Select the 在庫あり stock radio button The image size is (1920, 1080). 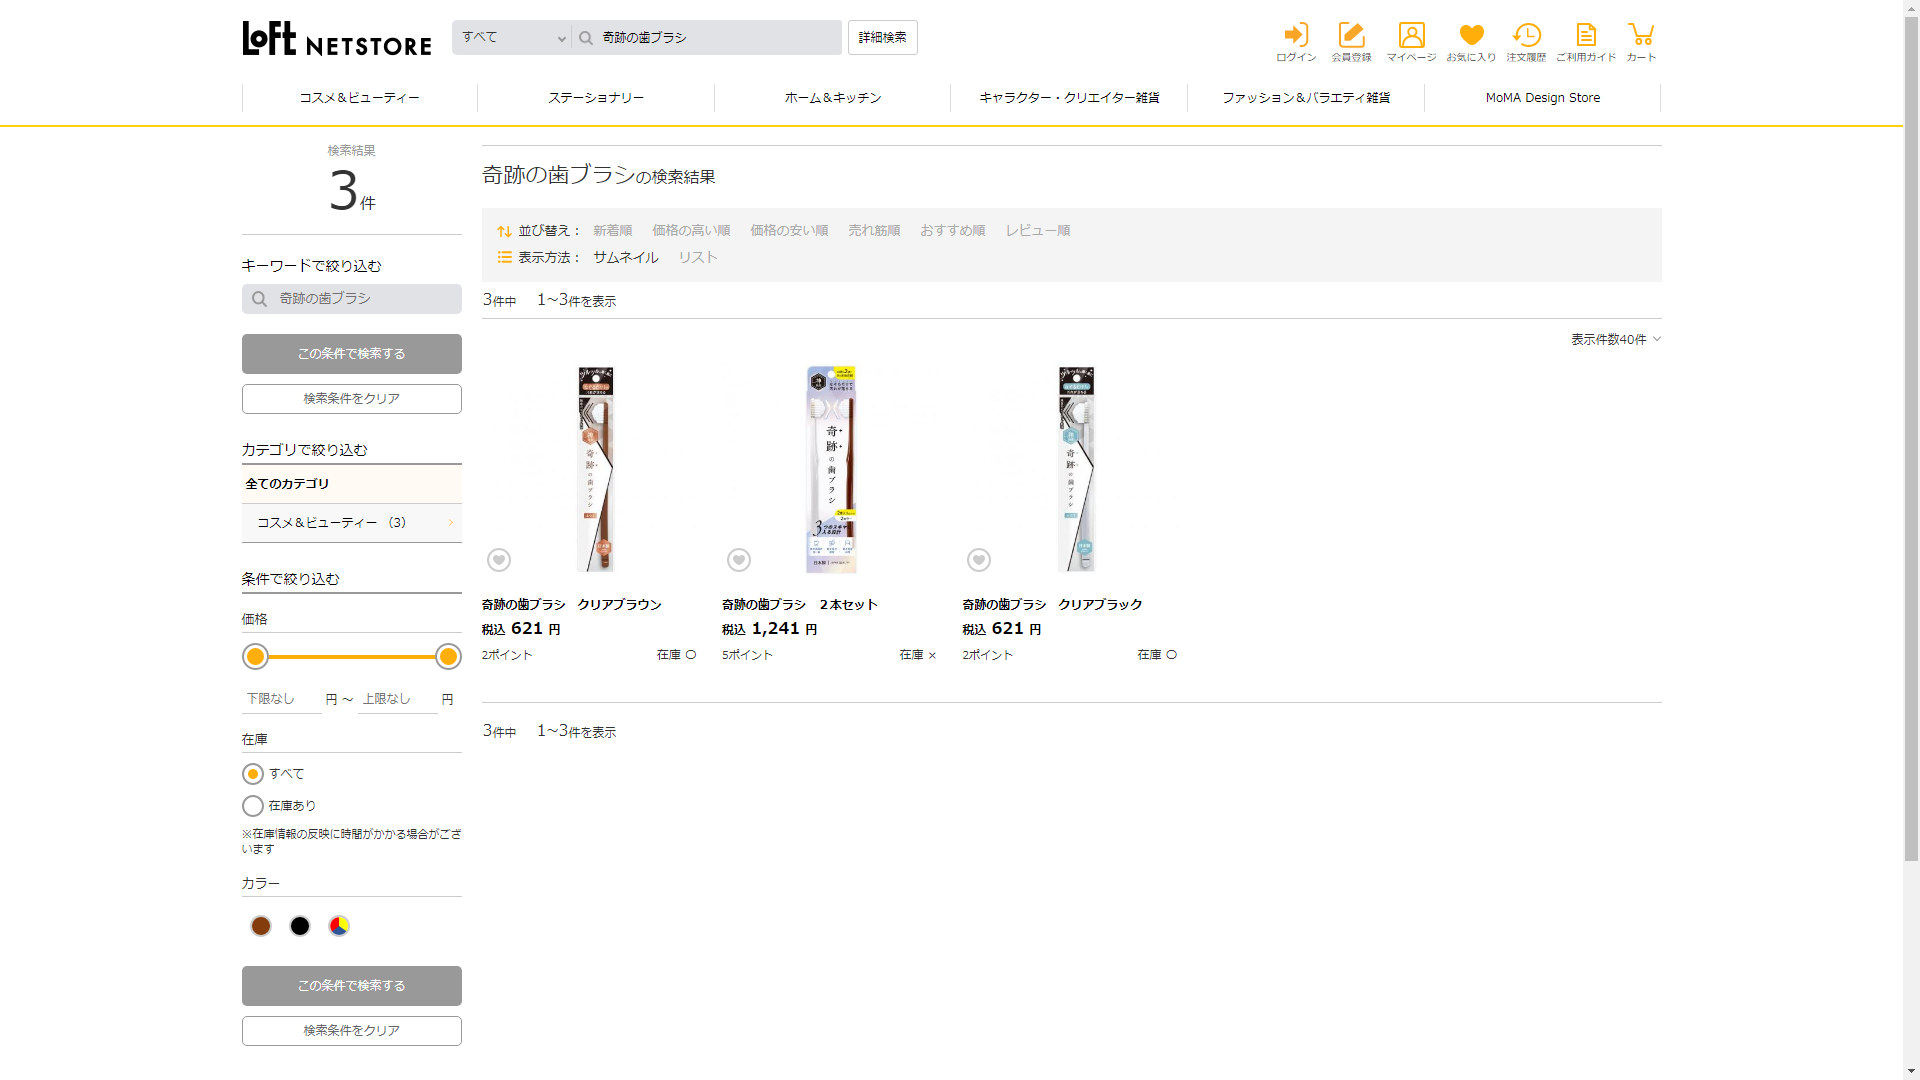click(253, 806)
